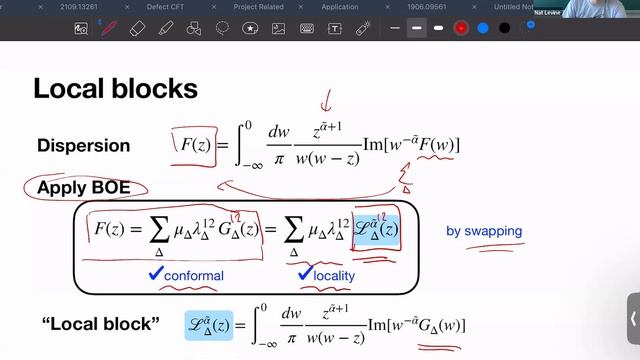Click the 'locality' text
The height and width of the screenshot is (360, 640).
coord(334,276)
